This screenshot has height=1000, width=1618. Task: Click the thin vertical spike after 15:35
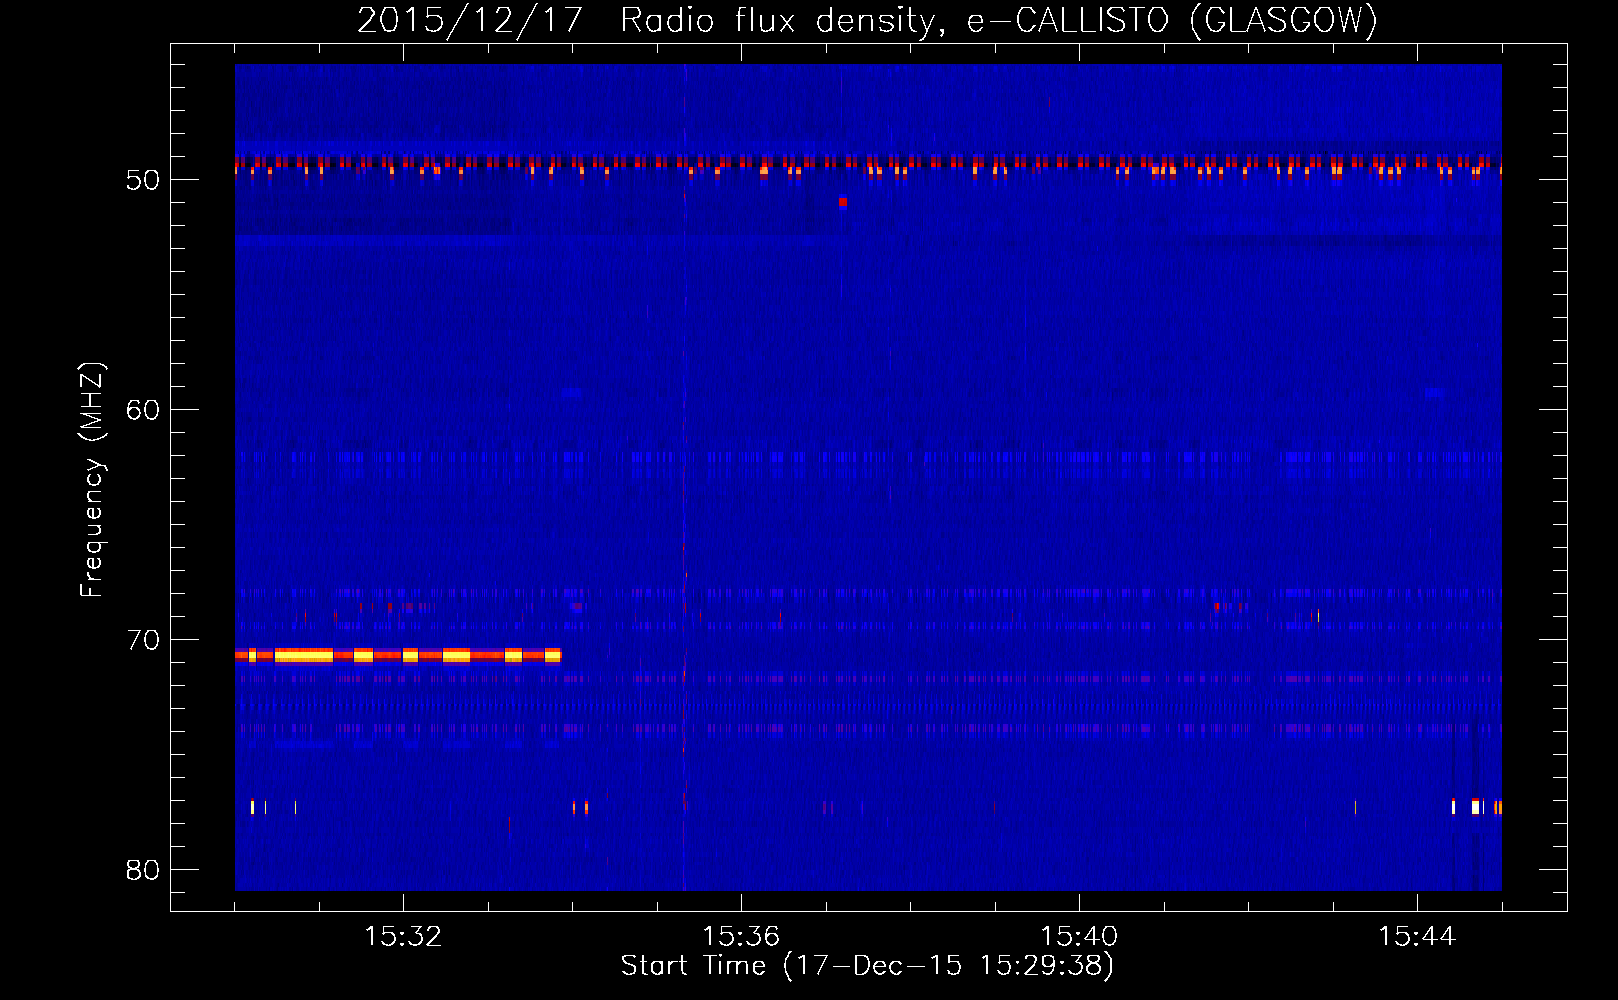tap(685, 478)
